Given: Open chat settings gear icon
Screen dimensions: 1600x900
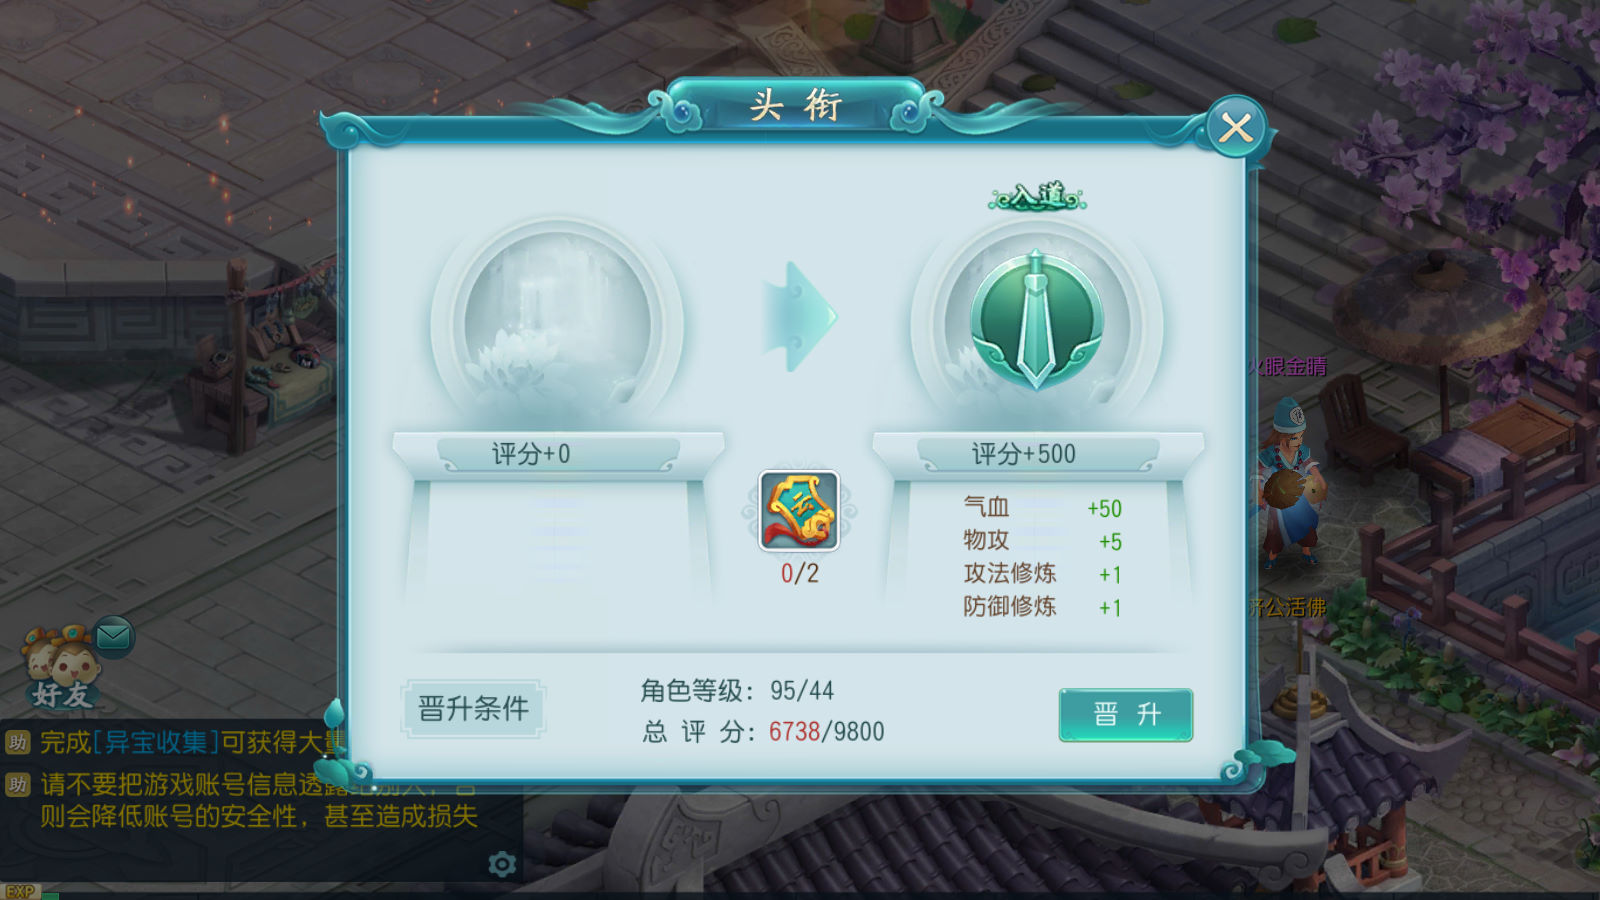Looking at the screenshot, I should pyautogui.click(x=502, y=863).
